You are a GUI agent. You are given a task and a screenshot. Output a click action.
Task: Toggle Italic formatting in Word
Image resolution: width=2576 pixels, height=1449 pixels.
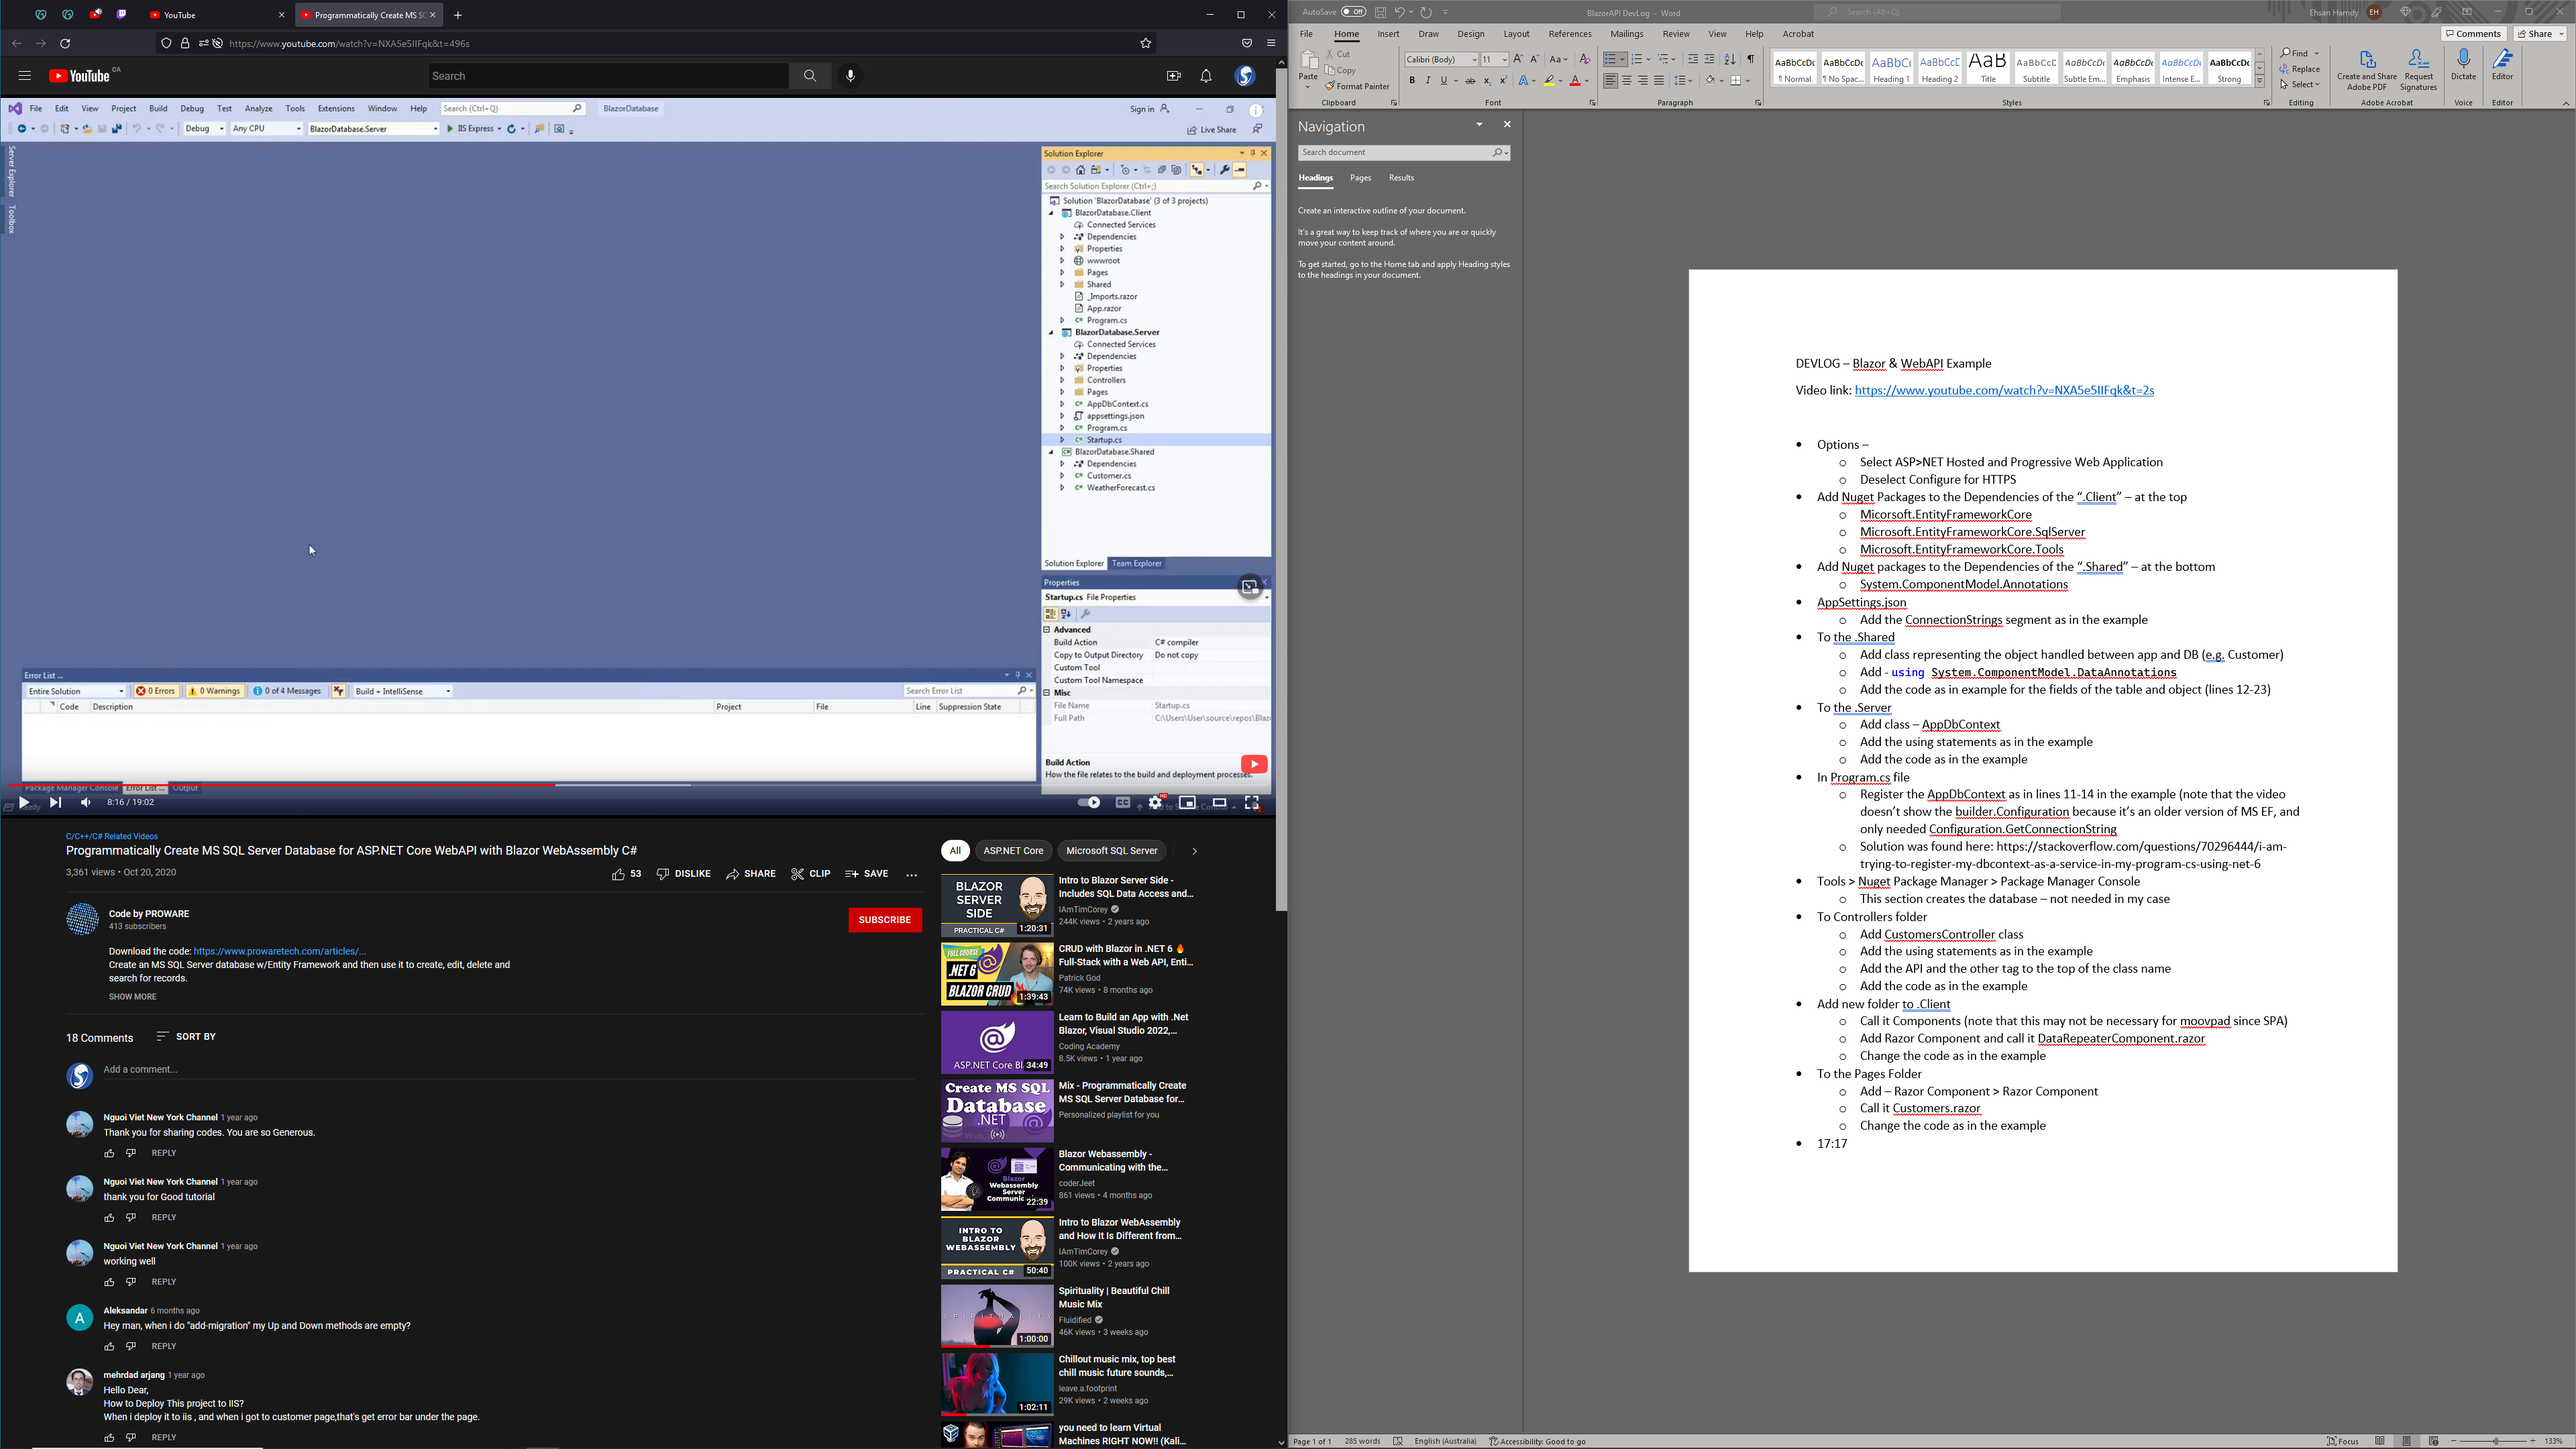(1427, 81)
